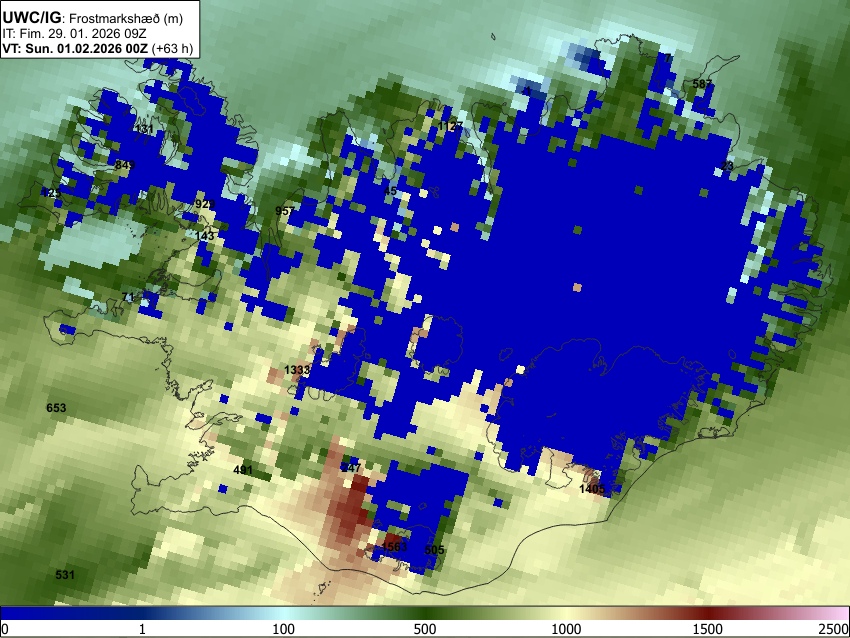
Task: Click the map value label '71'
Action: [127, 297]
